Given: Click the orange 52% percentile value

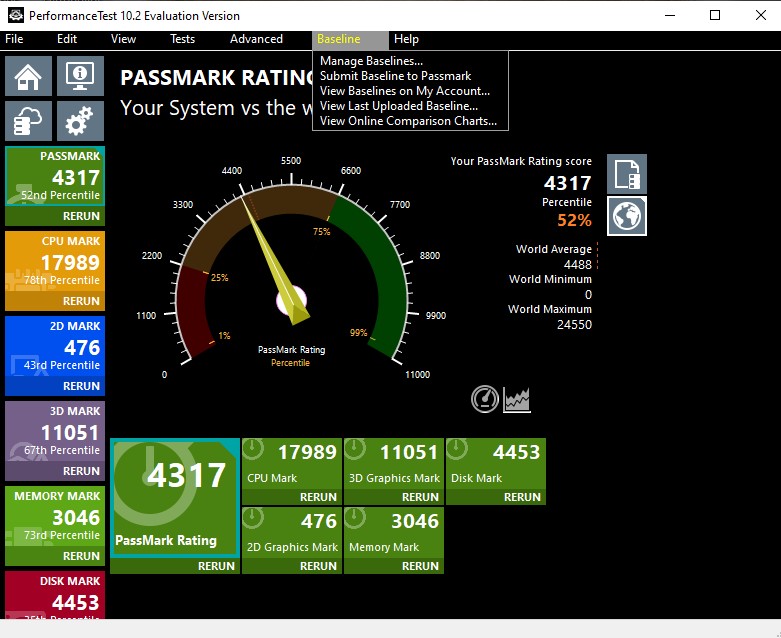Looking at the screenshot, I should tap(574, 220).
